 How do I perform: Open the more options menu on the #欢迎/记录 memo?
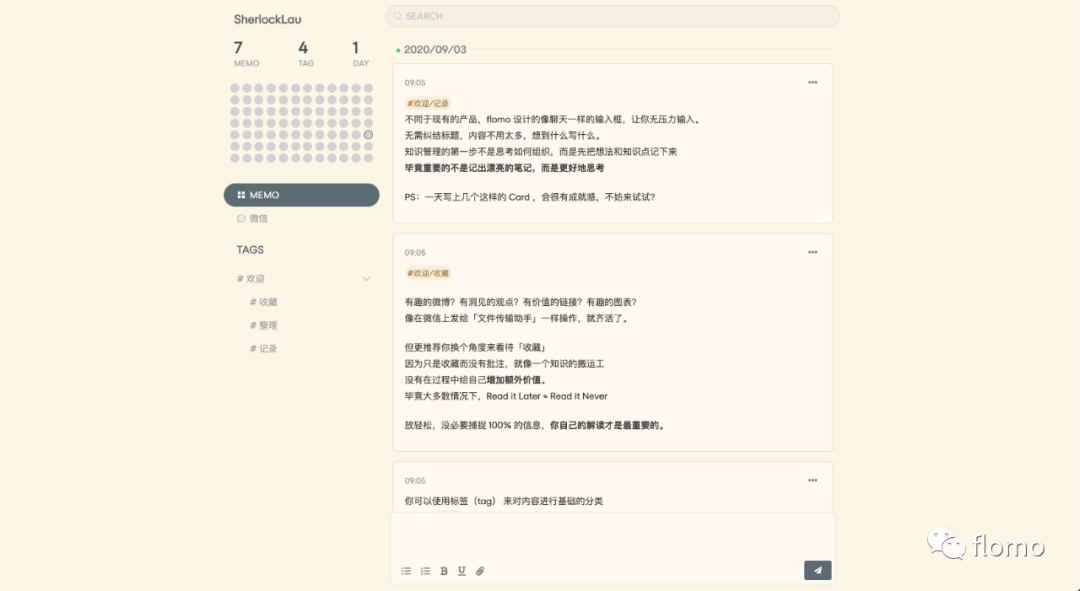click(813, 83)
